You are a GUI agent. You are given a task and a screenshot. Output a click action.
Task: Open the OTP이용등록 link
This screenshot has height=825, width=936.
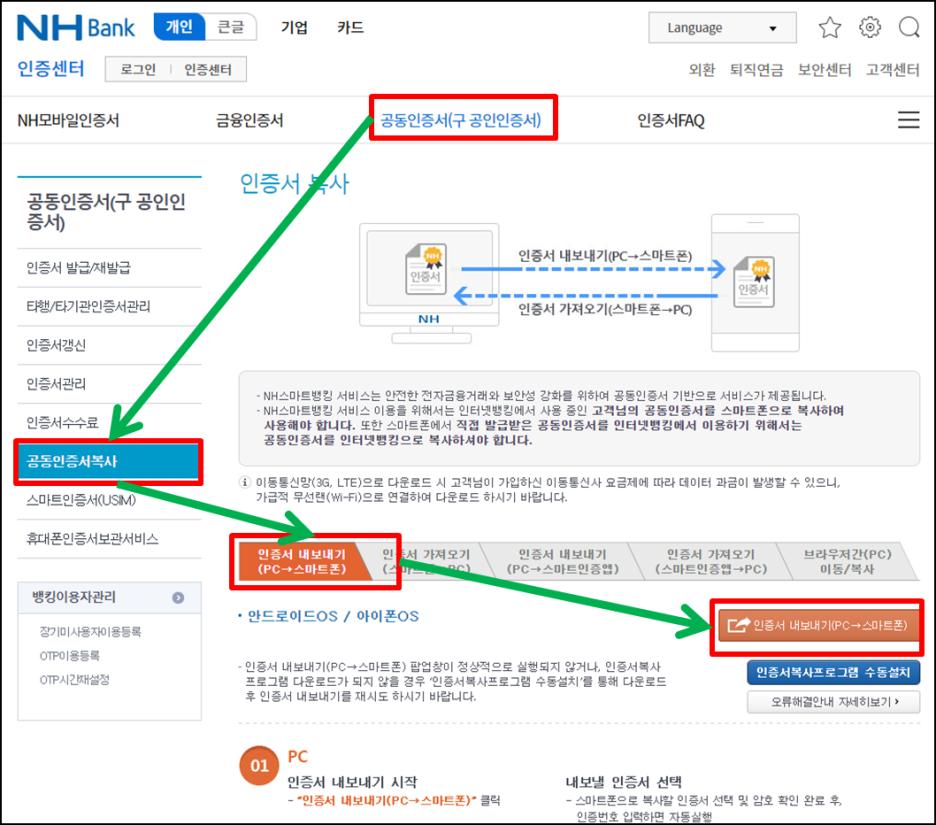(x=69, y=655)
